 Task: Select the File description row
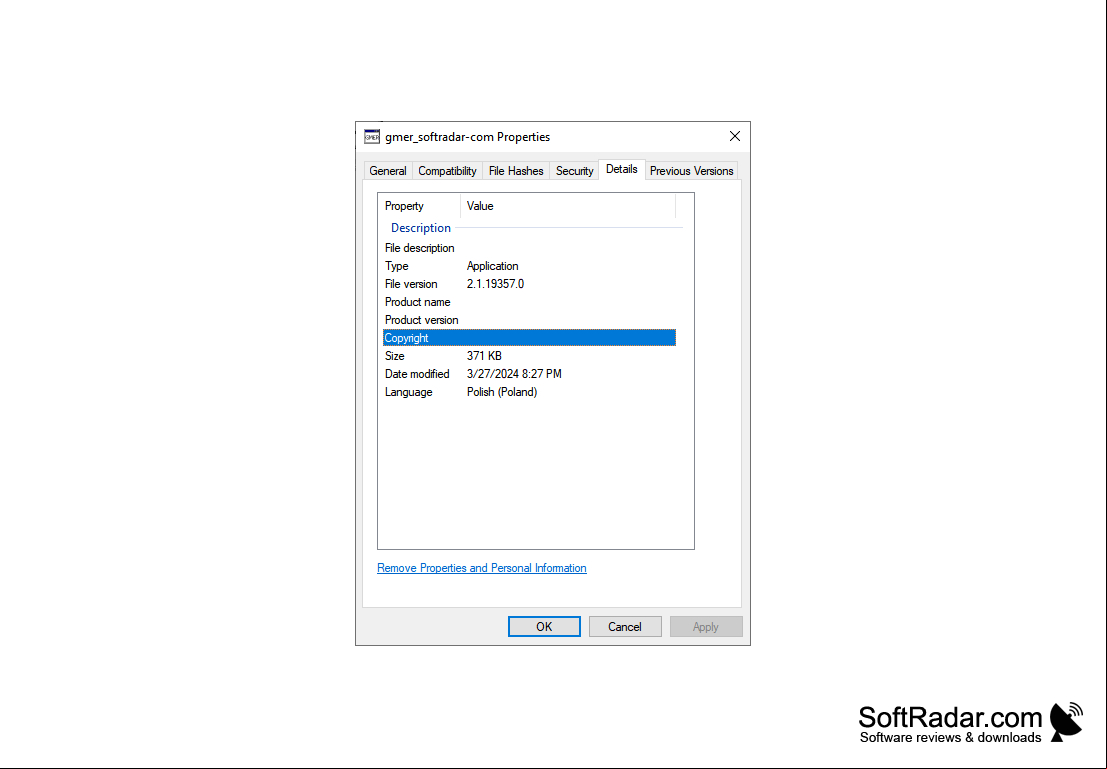pos(529,249)
